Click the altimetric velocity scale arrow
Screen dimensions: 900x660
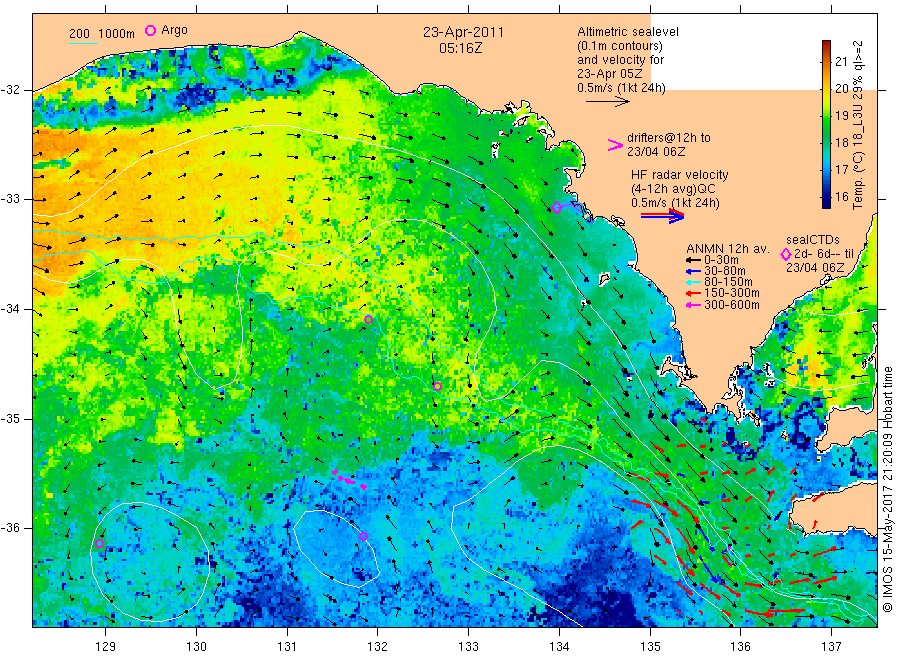pos(607,102)
